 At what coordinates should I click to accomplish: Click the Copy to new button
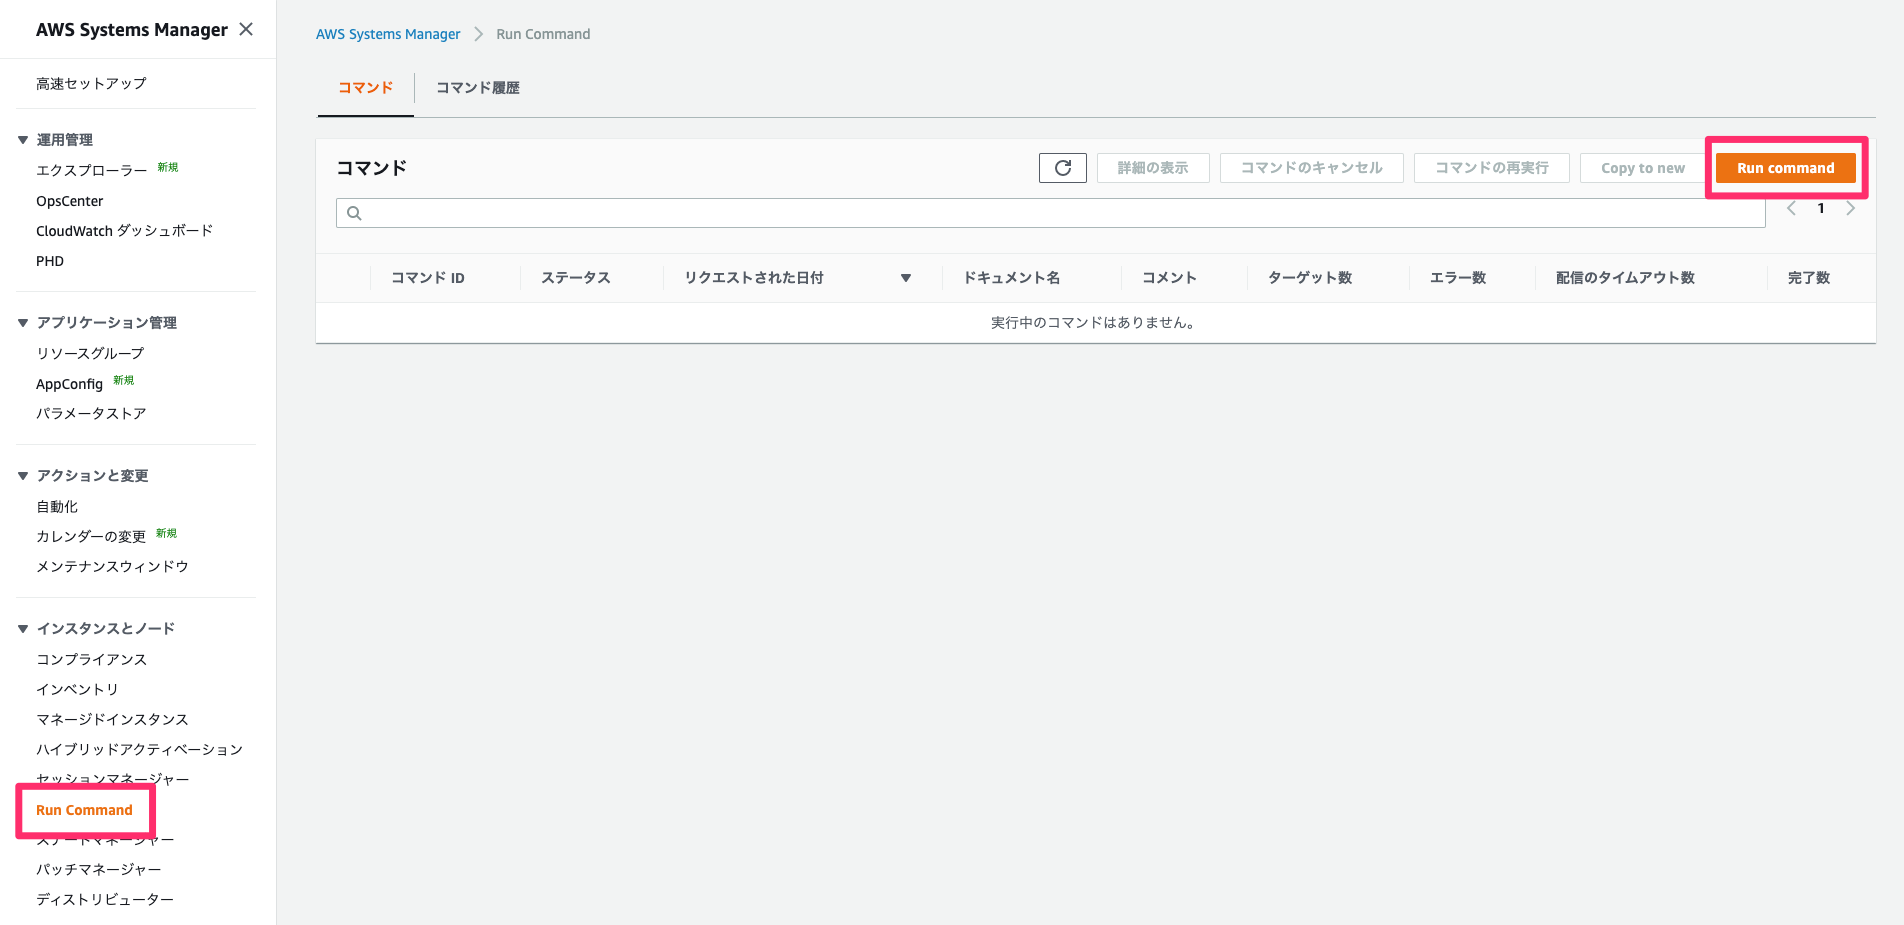coord(1642,168)
